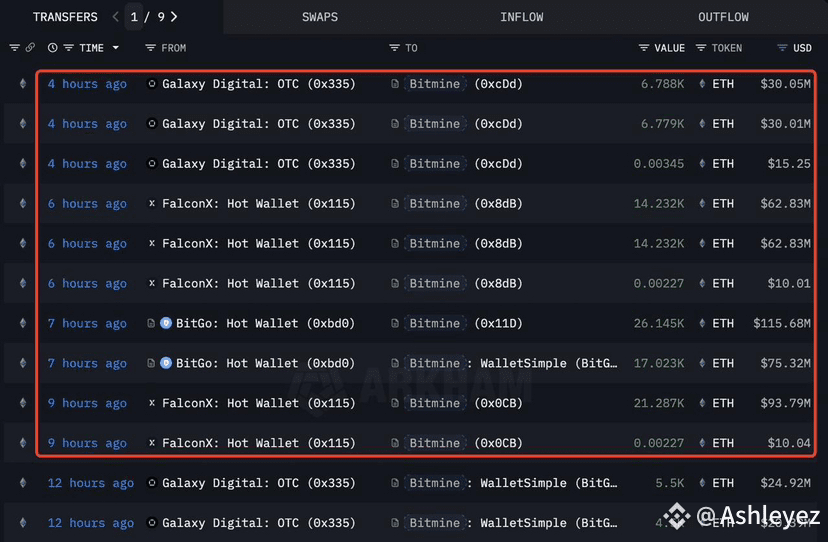Click the Ethereum chain icon on $30.05M row
The image size is (828, 542).
click(x=23, y=84)
